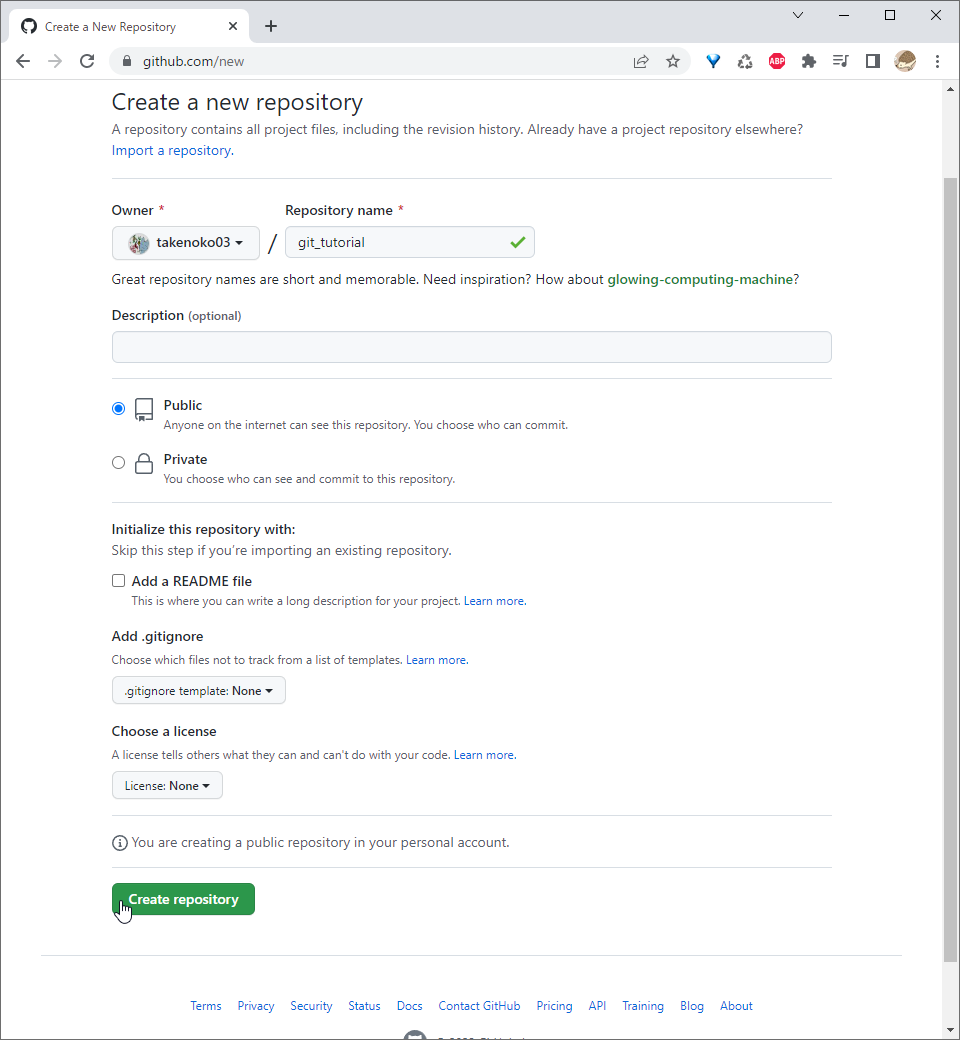Screen dimensions: 960x1040
Task: Open the Adblock Plus extension
Action: pos(777,62)
